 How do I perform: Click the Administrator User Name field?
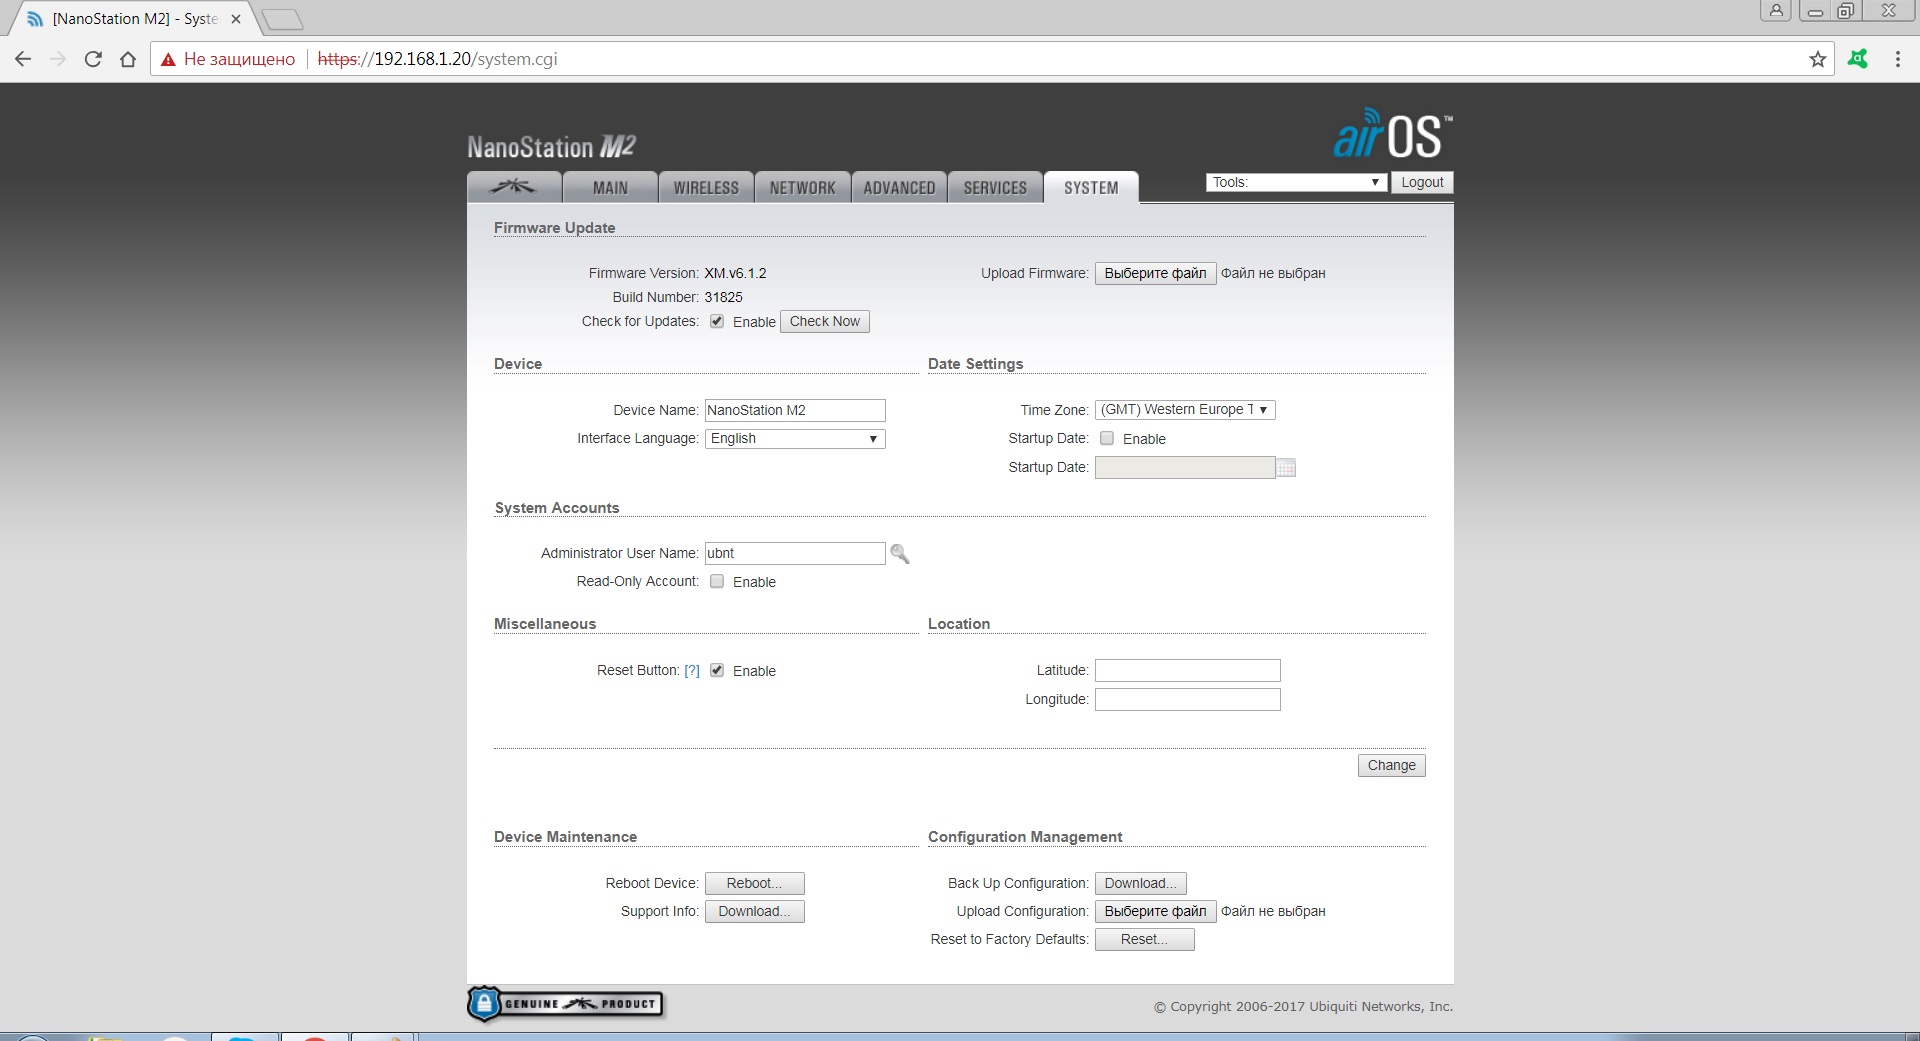(795, 553)
